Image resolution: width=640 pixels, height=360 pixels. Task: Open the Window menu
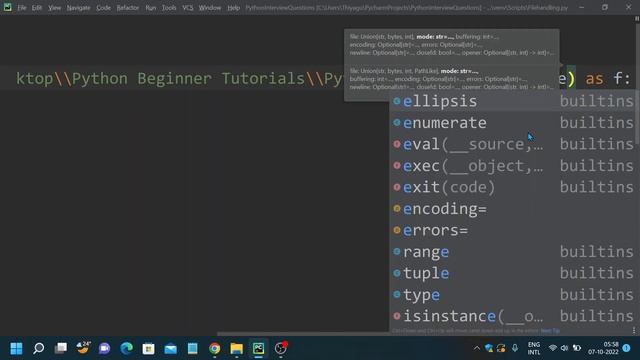tap(210, 8)
